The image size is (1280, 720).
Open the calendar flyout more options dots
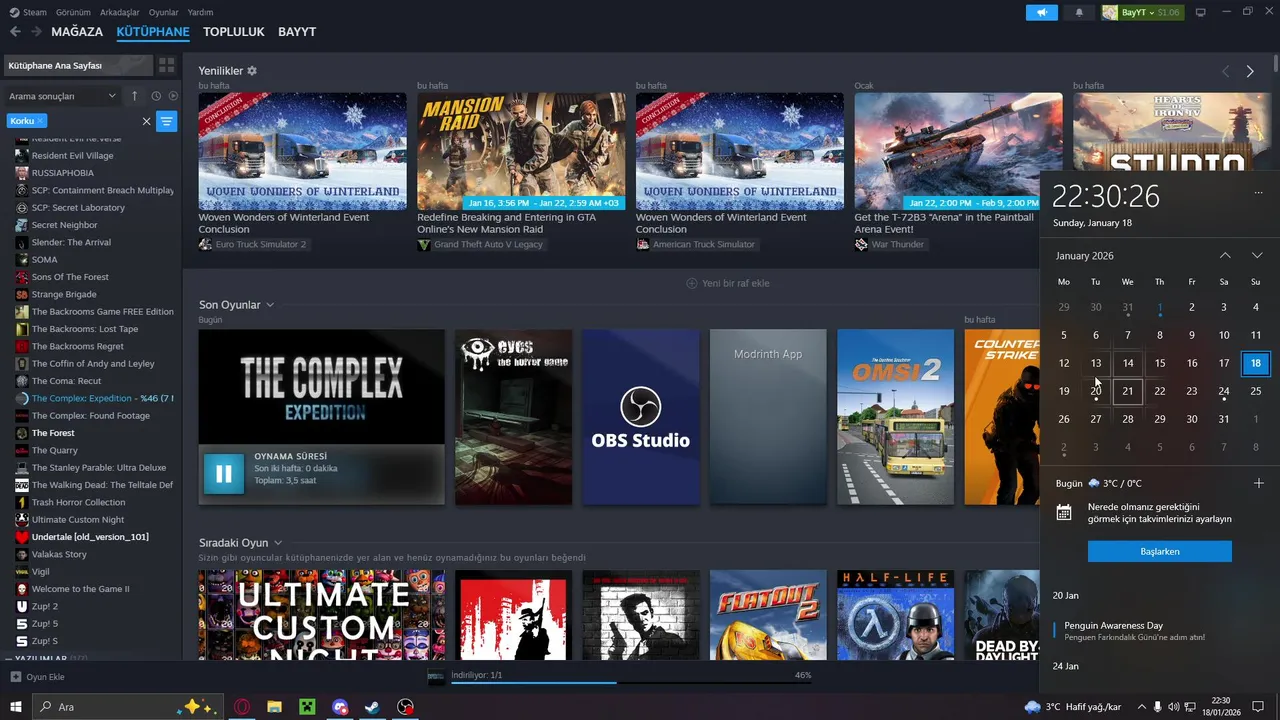(x=1258, y=192)
